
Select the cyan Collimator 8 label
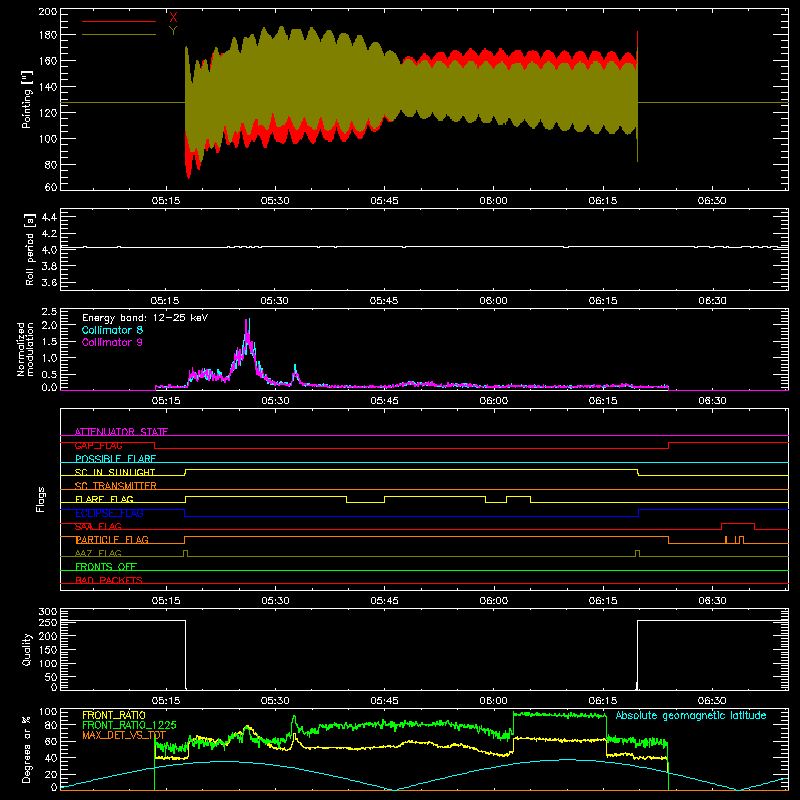click(112, 330)
